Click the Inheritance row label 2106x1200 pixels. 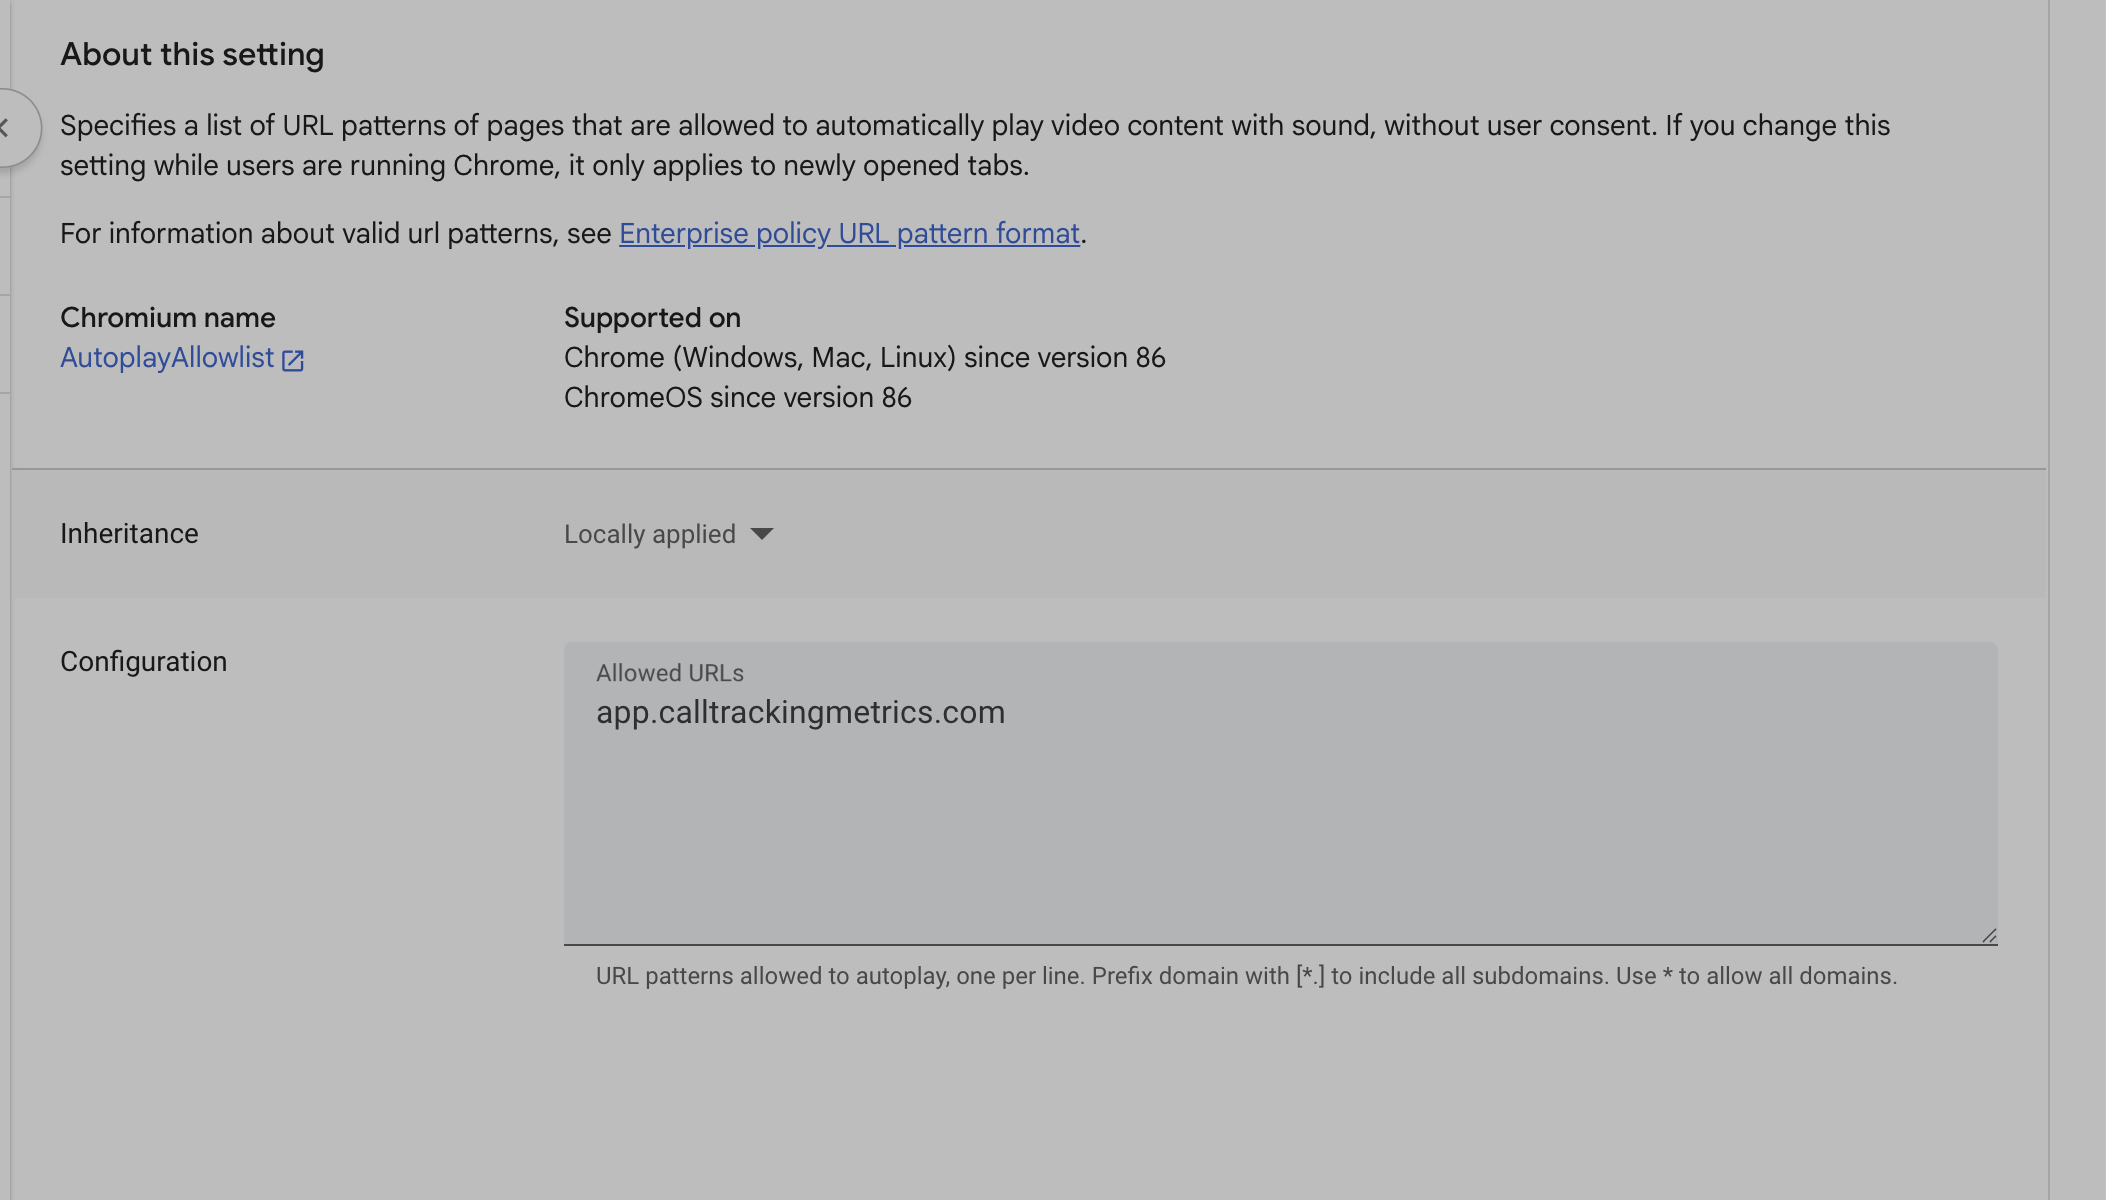point(129,534)
